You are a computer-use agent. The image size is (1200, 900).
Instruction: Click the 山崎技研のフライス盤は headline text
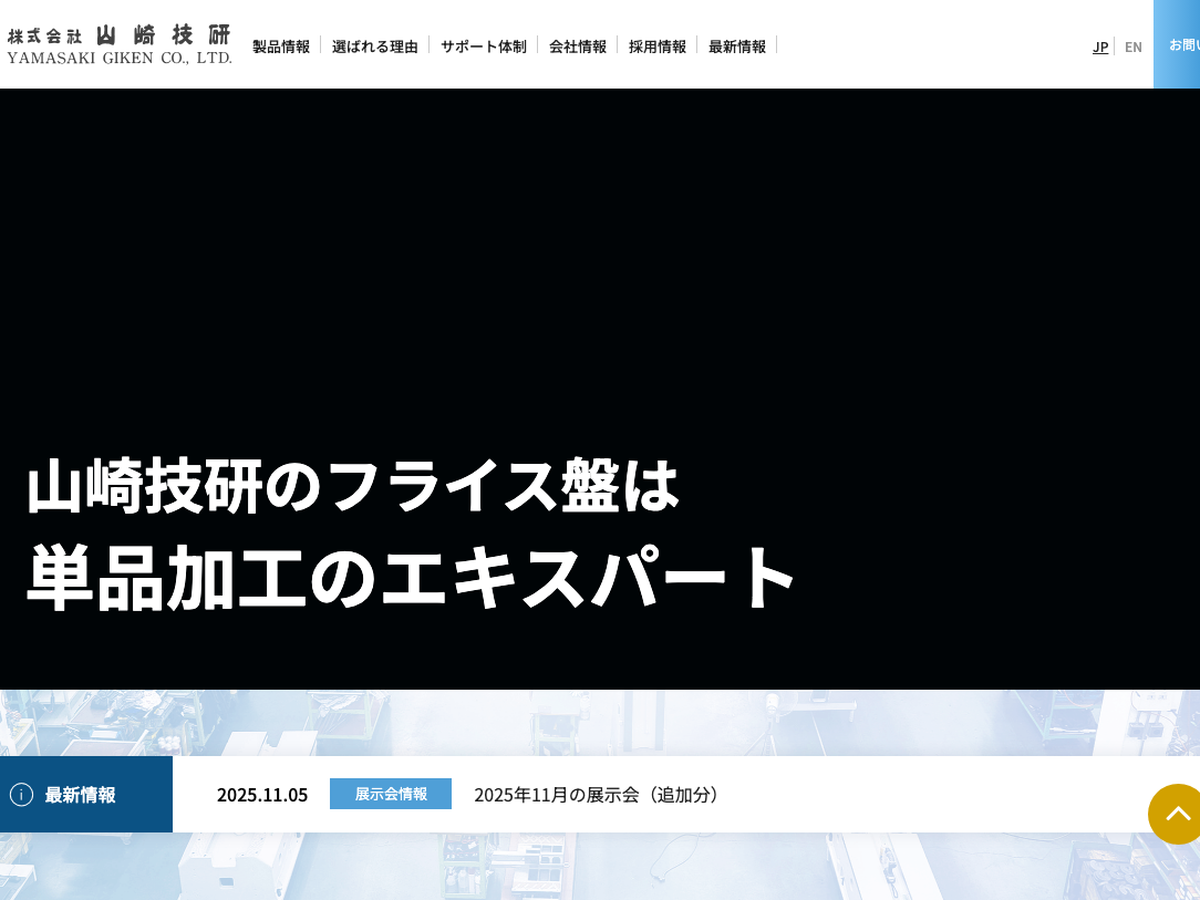click(x=353, y=486)
